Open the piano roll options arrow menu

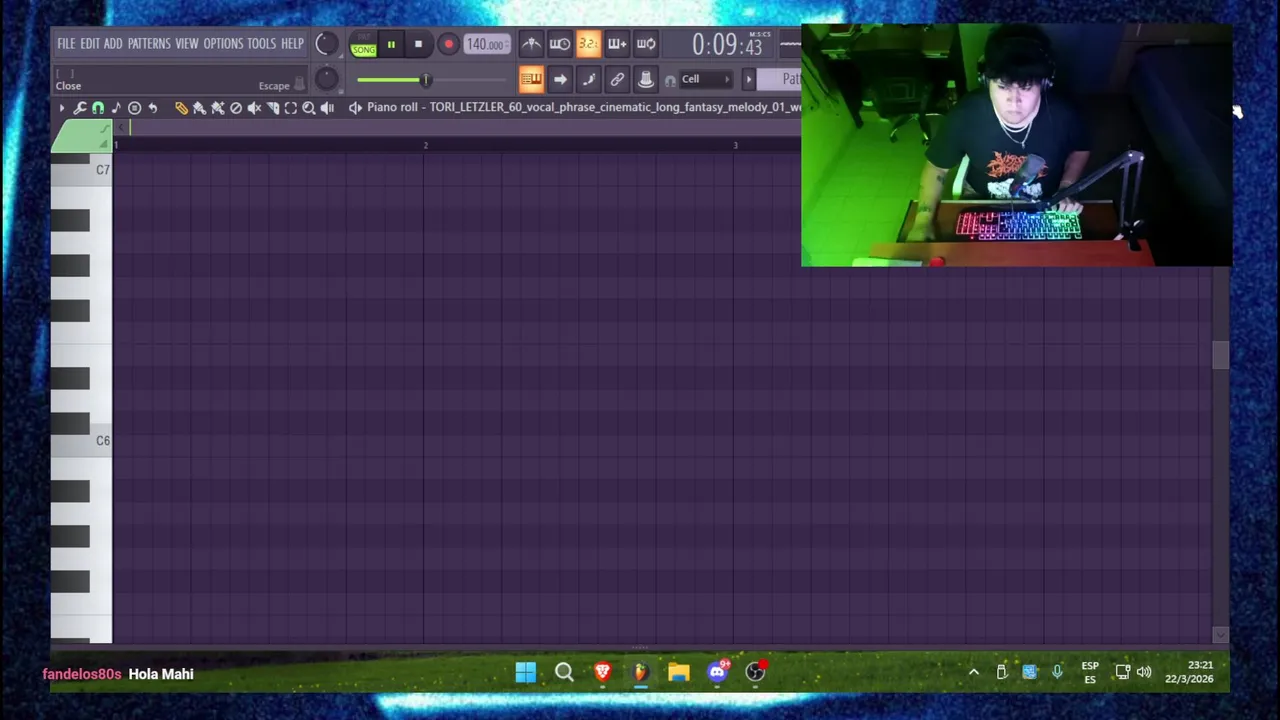[61, 108]
